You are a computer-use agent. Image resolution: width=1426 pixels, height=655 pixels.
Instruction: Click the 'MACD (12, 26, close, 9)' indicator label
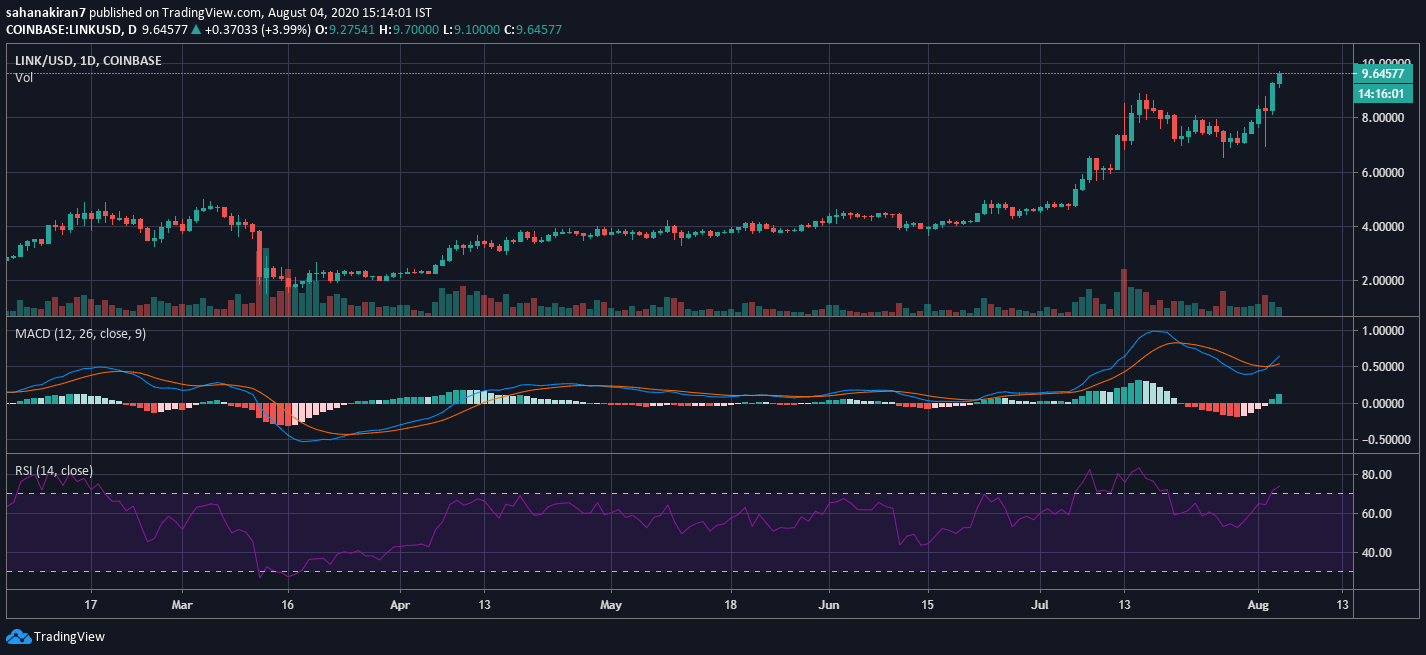80,333
